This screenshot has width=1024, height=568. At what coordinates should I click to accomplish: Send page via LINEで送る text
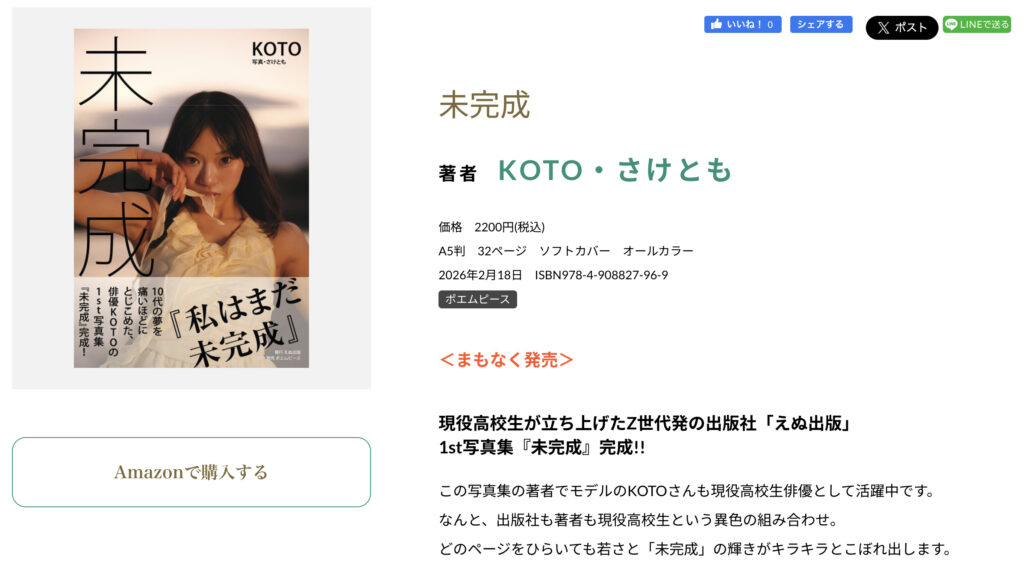point(984,24)
